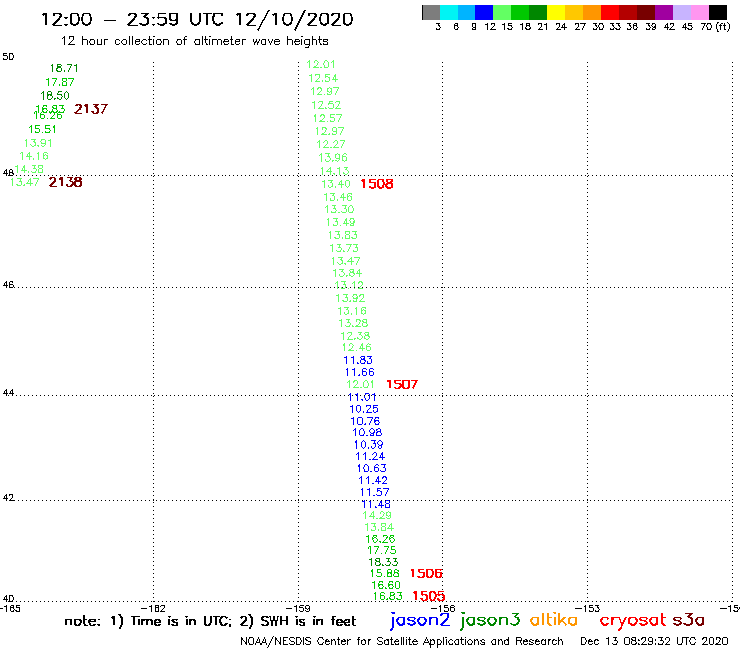740x650 pixels.
Task: Select the wave height value 13.28
Action: pyautogui.click(x=353, y=323)
